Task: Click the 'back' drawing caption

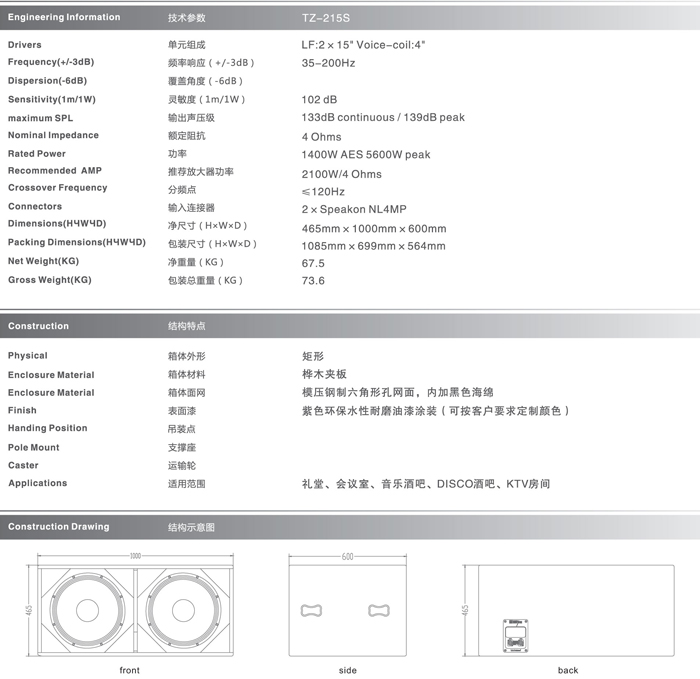Action: 568,670
